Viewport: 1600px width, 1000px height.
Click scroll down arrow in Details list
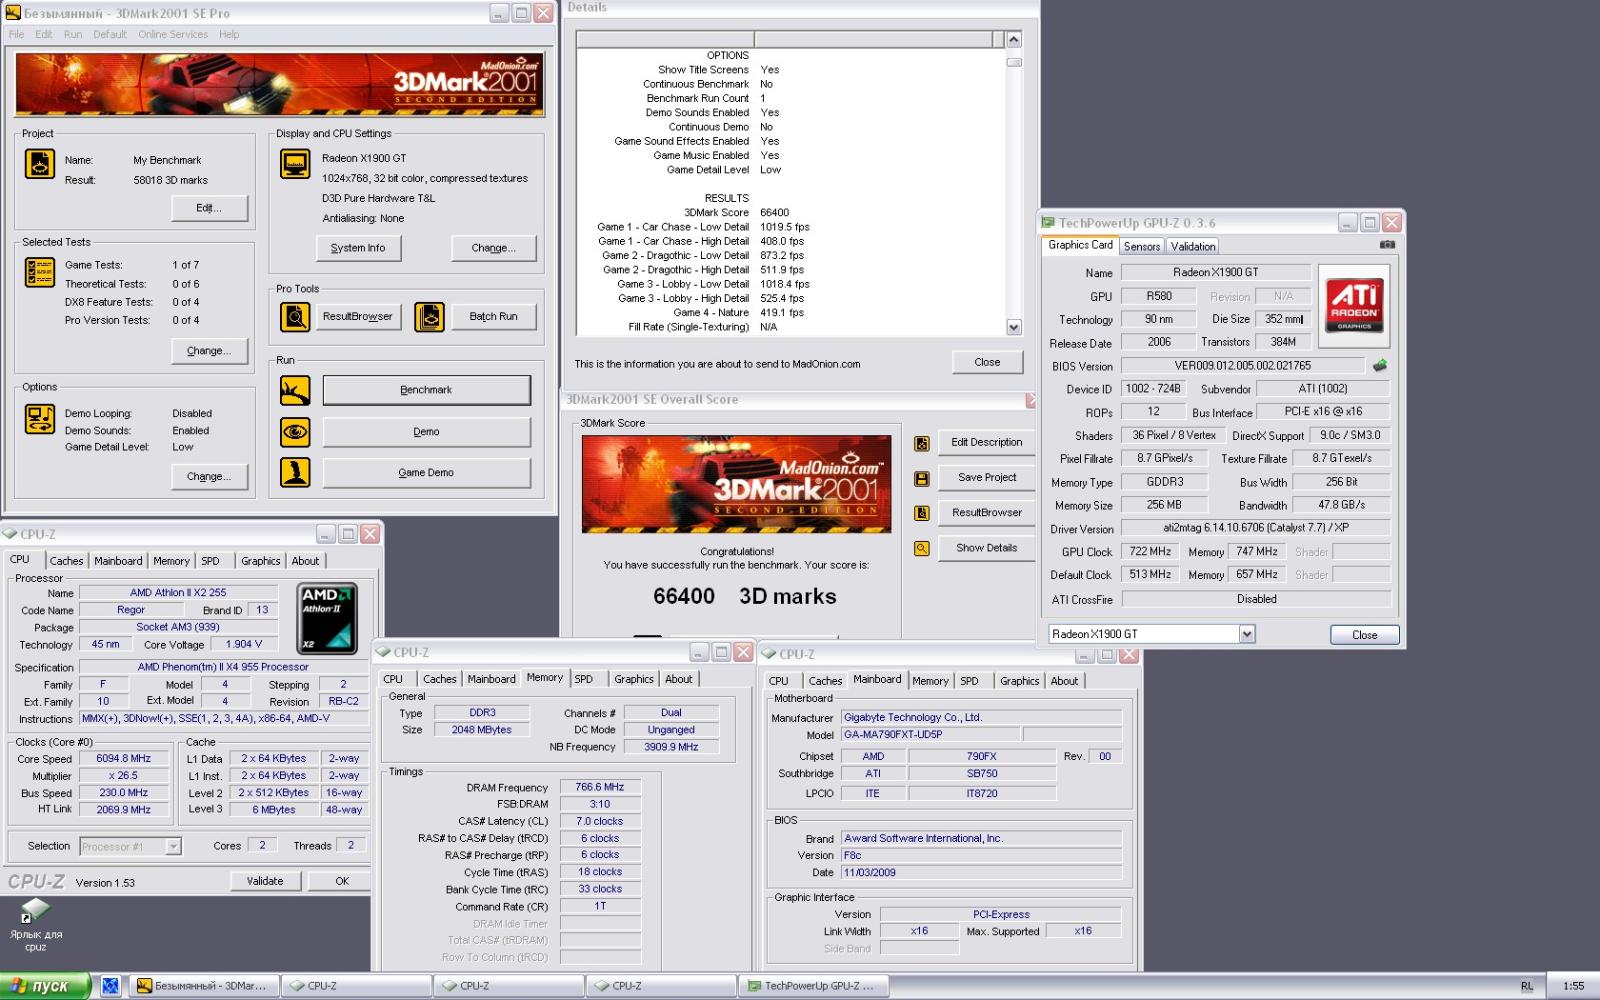tap(1014, 327)
